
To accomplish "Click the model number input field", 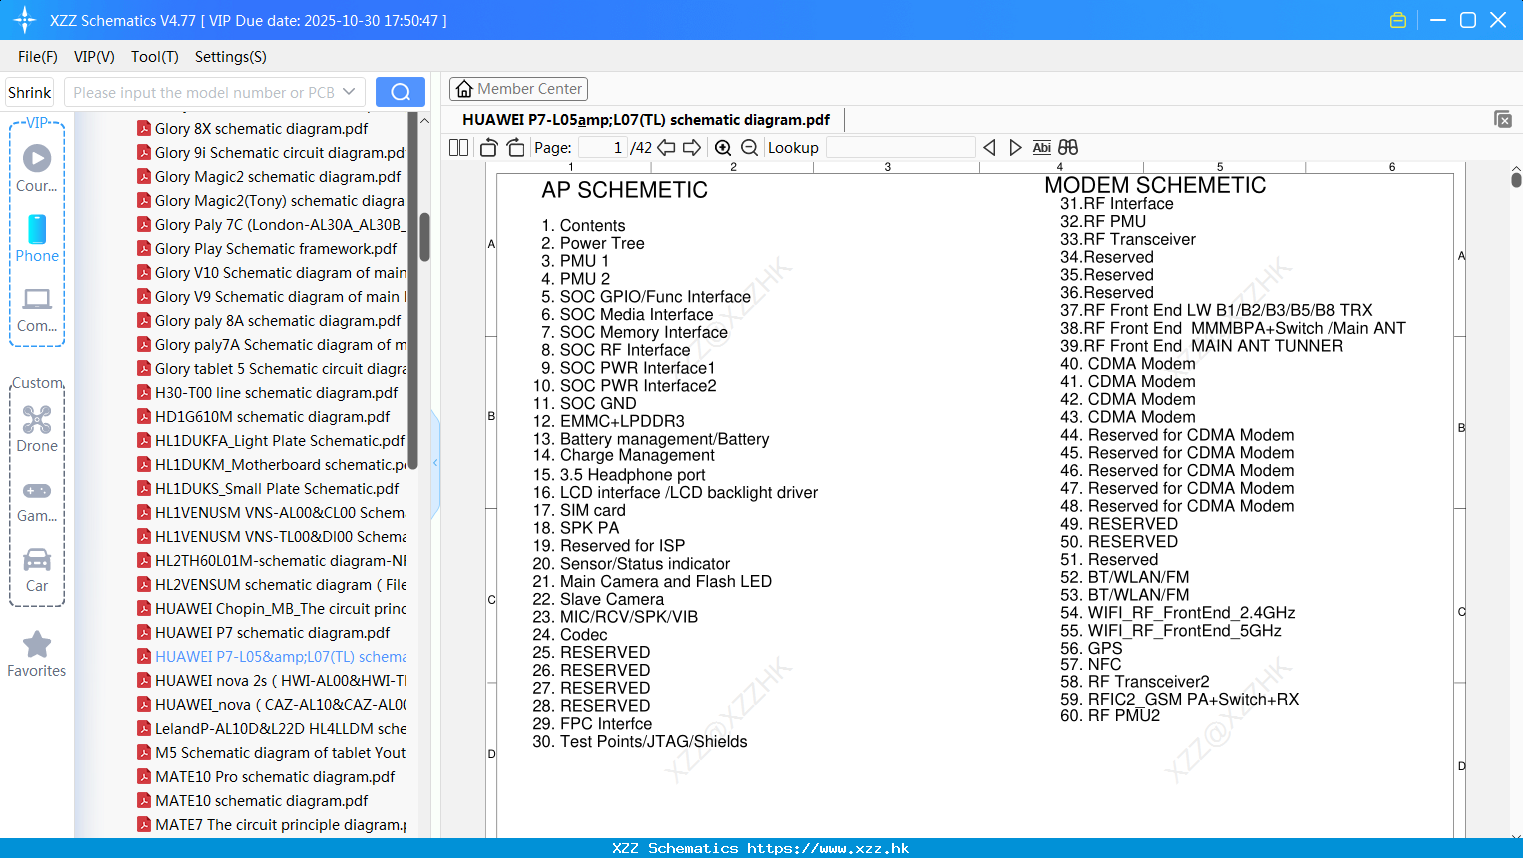I will pyautogui.click(x=203, y=92).
